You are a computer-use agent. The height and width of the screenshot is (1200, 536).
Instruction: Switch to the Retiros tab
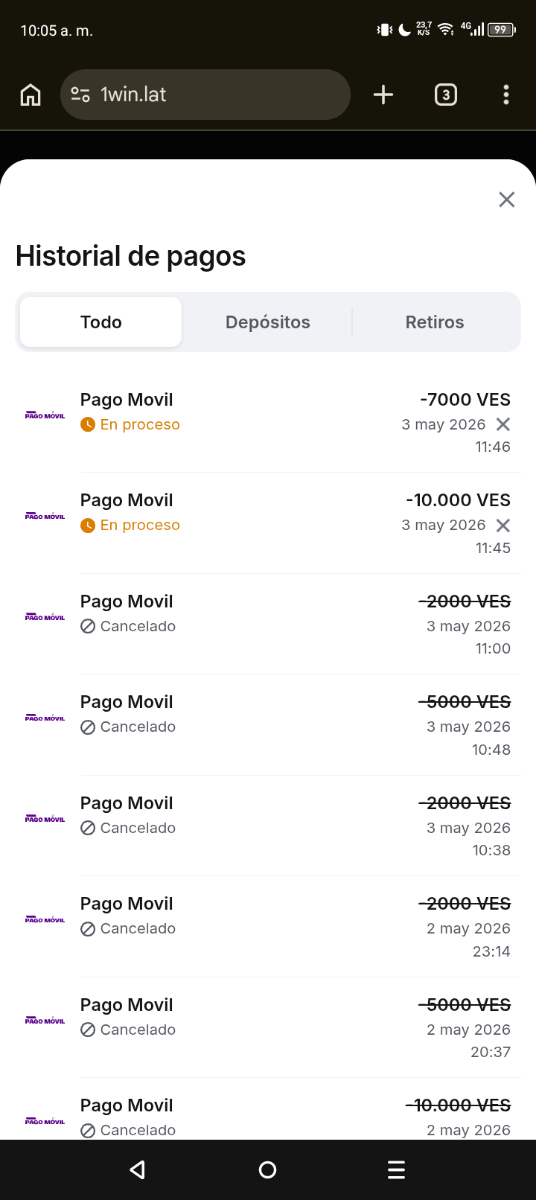[435, 322]
